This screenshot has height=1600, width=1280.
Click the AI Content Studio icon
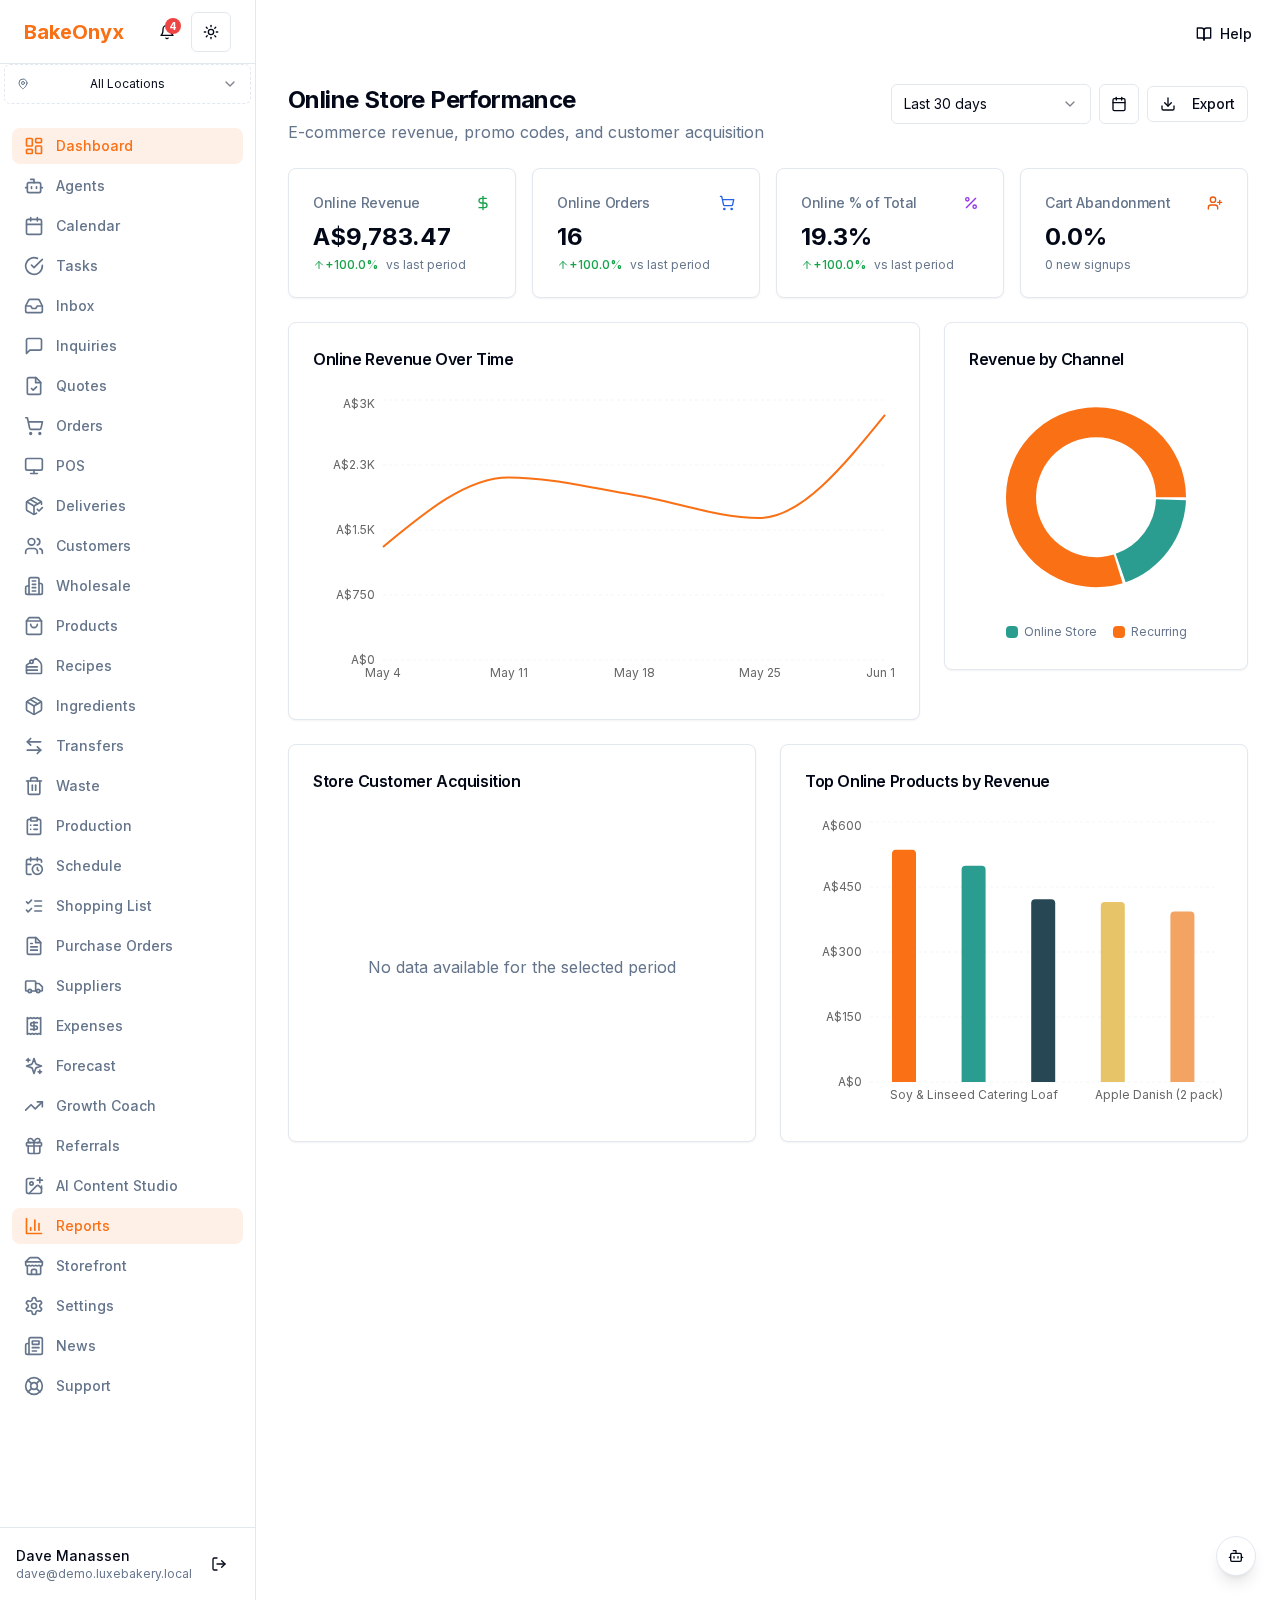[x=34, y=1186]
